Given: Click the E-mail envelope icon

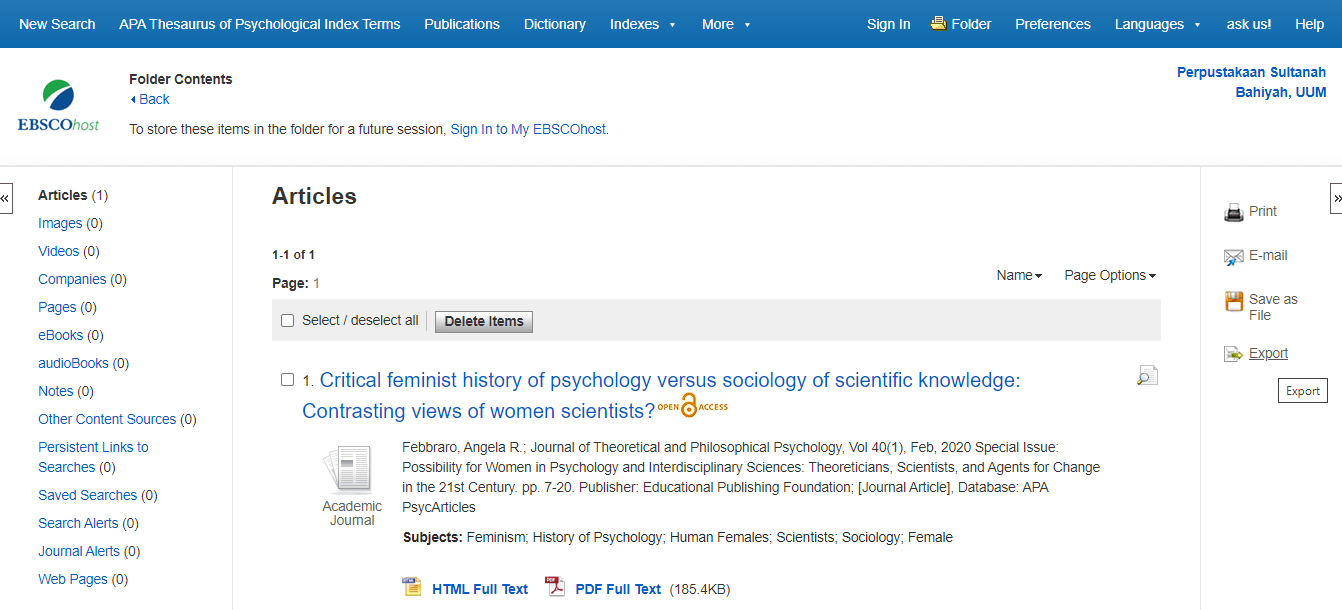Looking at the screenshot, I should click(x=1233, y=257).
